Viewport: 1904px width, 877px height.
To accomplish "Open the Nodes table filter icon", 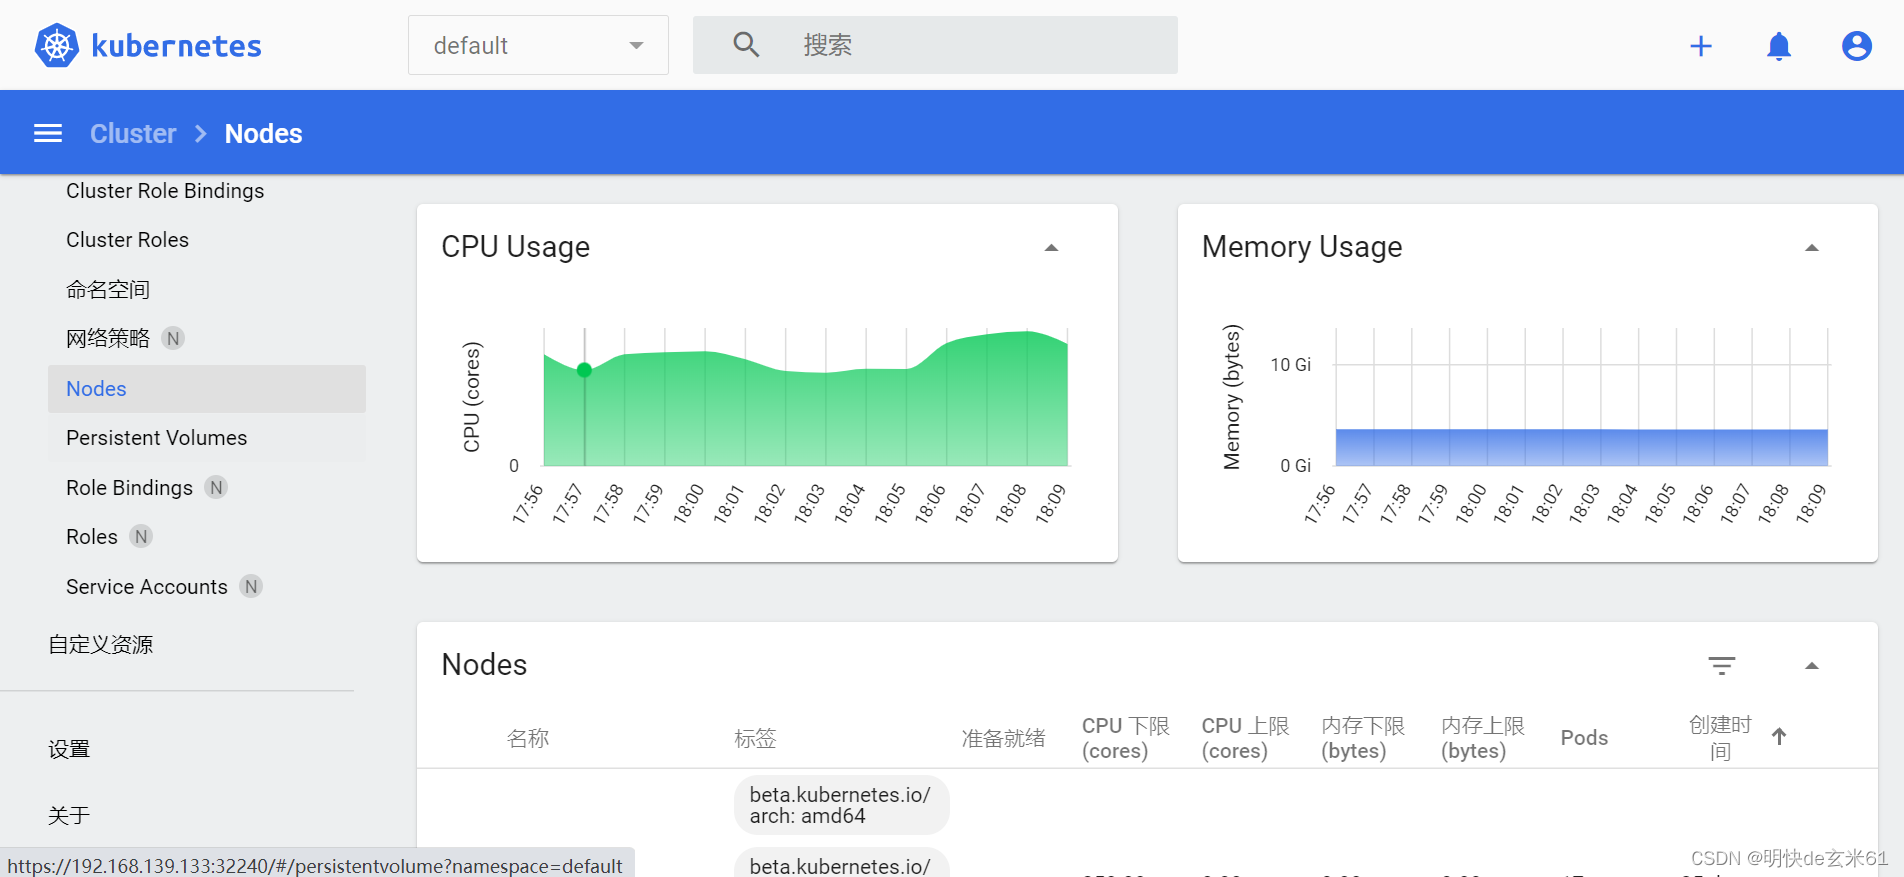I will (x=1722, y=666).
